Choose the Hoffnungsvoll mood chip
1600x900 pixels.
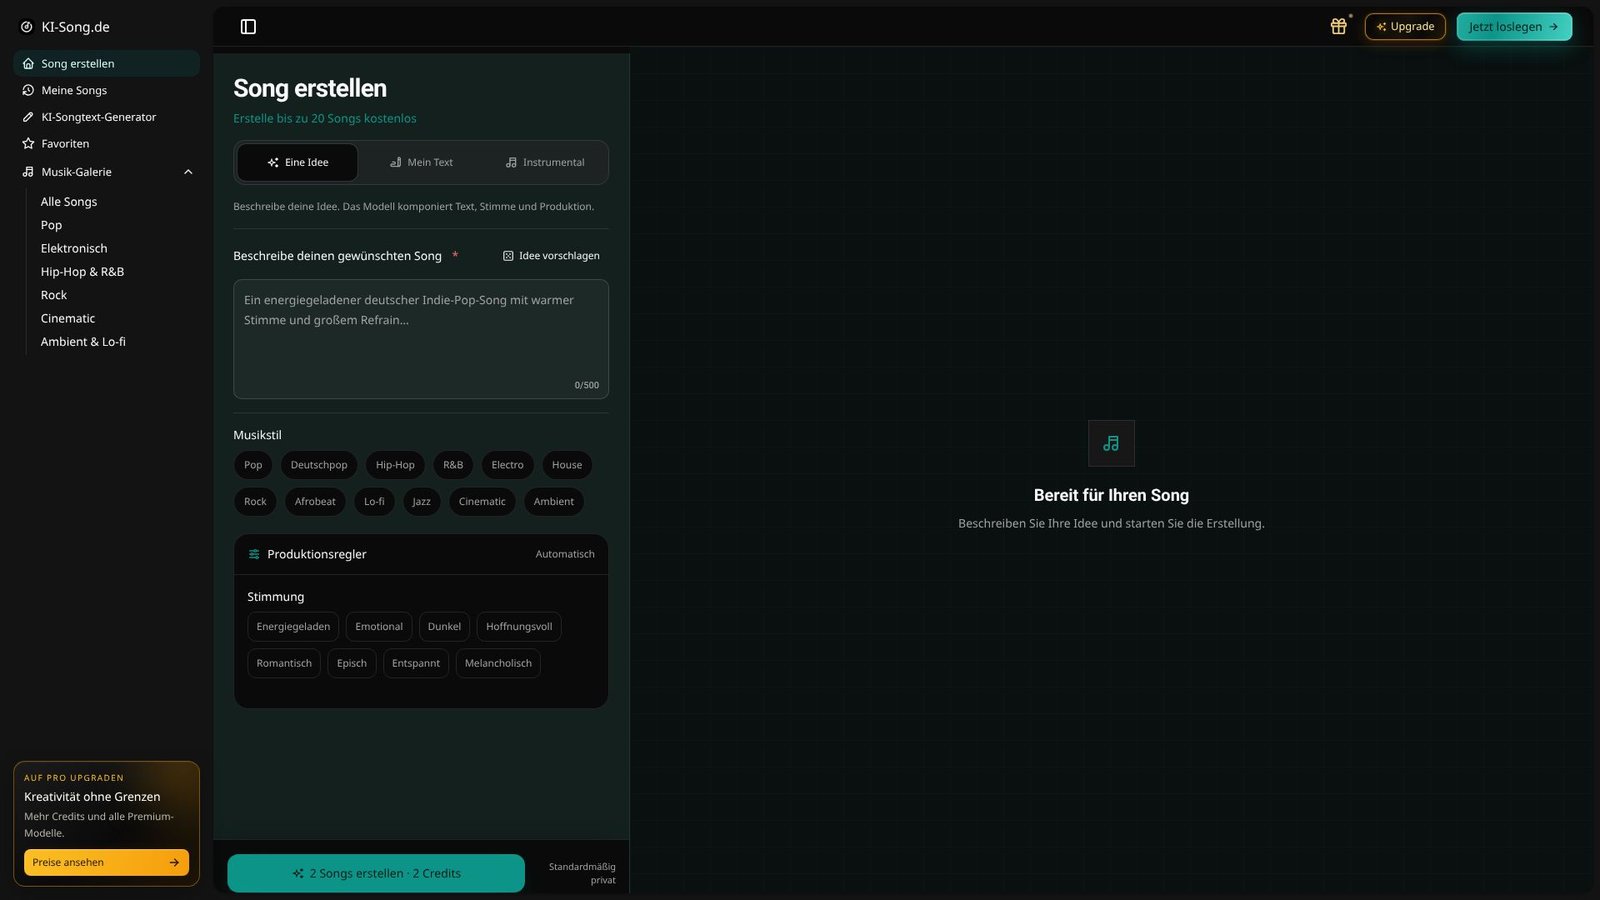[519, 627]
